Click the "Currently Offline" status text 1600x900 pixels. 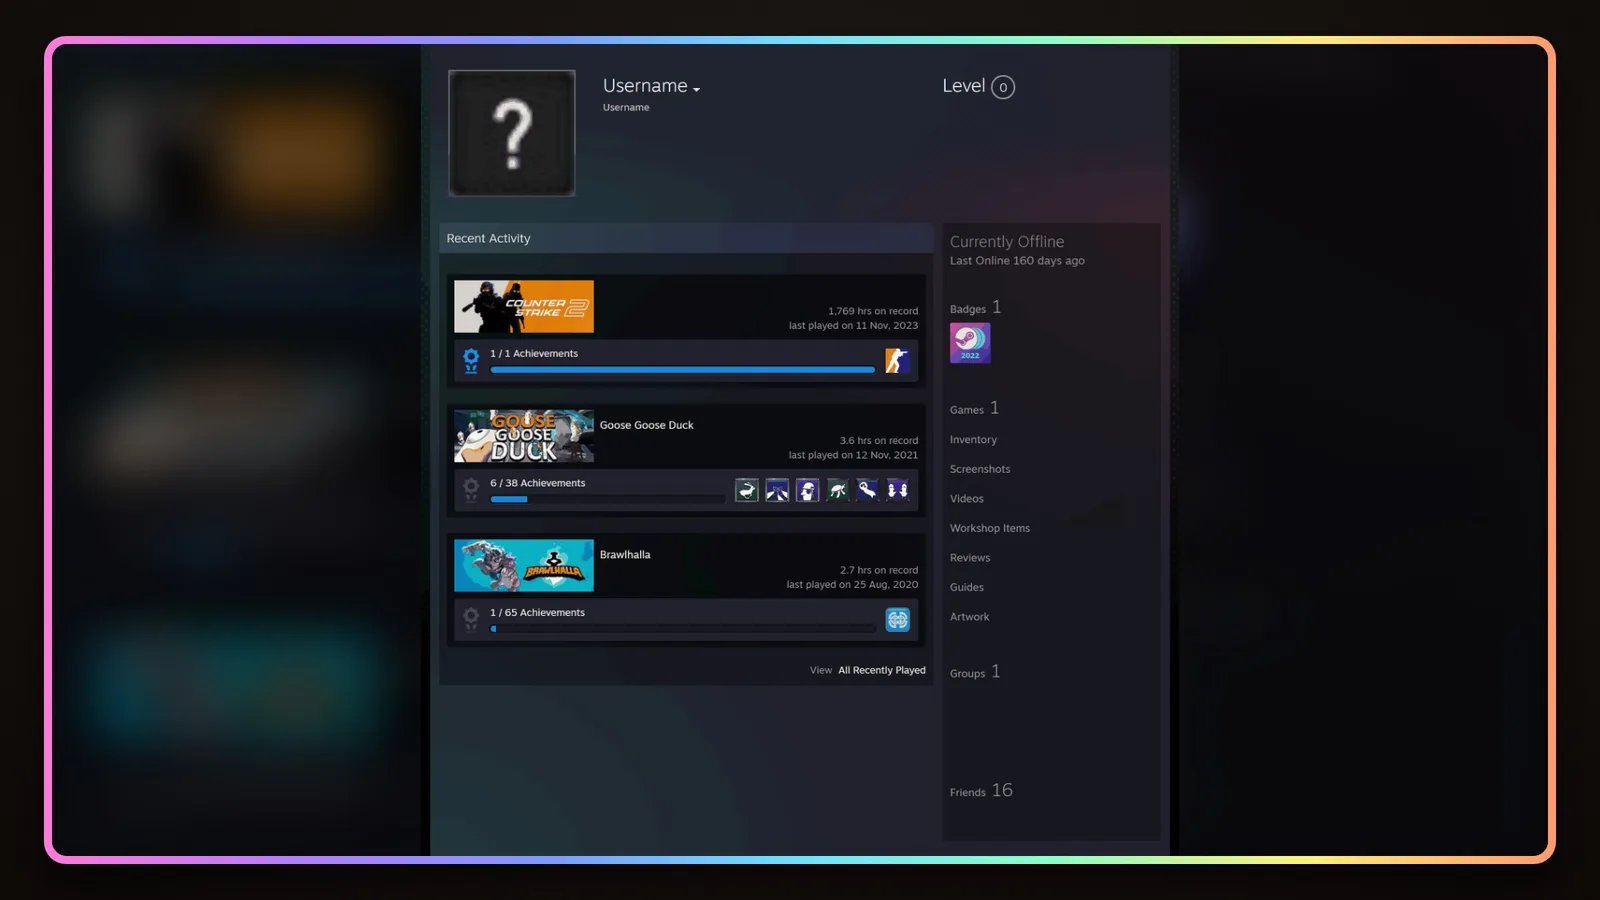click(1007, 242)
